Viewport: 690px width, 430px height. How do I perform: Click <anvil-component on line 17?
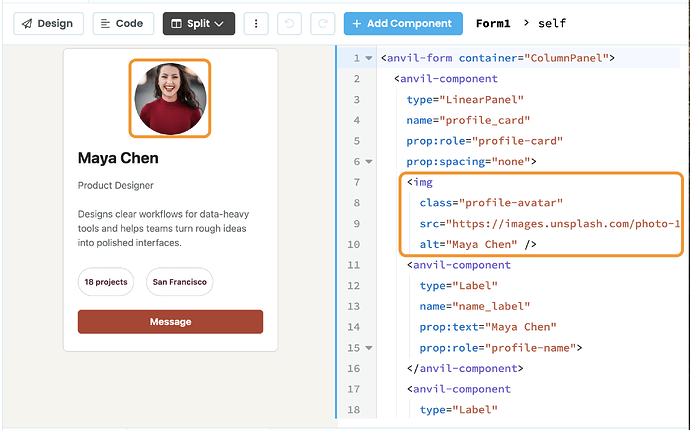click(459, 389)
